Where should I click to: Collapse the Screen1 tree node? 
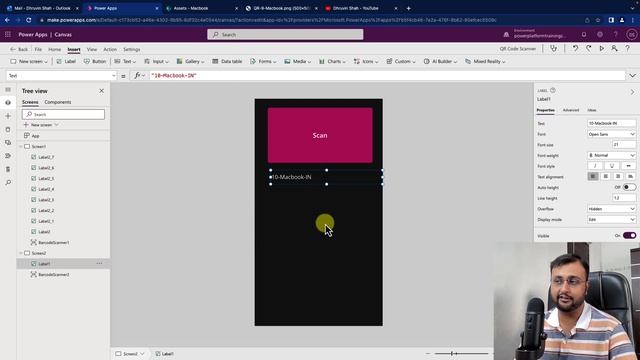coord(21,147)
